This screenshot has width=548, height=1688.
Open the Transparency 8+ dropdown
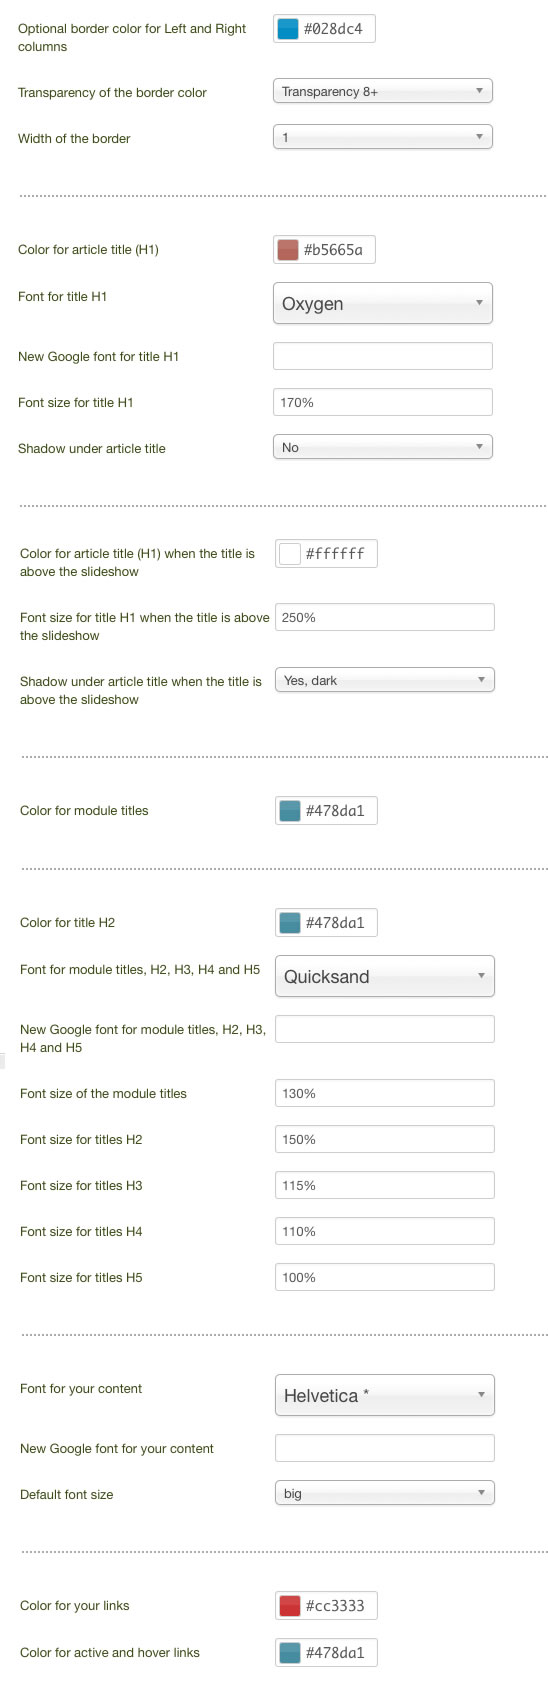pyautogui.click(x=383, y=91)
